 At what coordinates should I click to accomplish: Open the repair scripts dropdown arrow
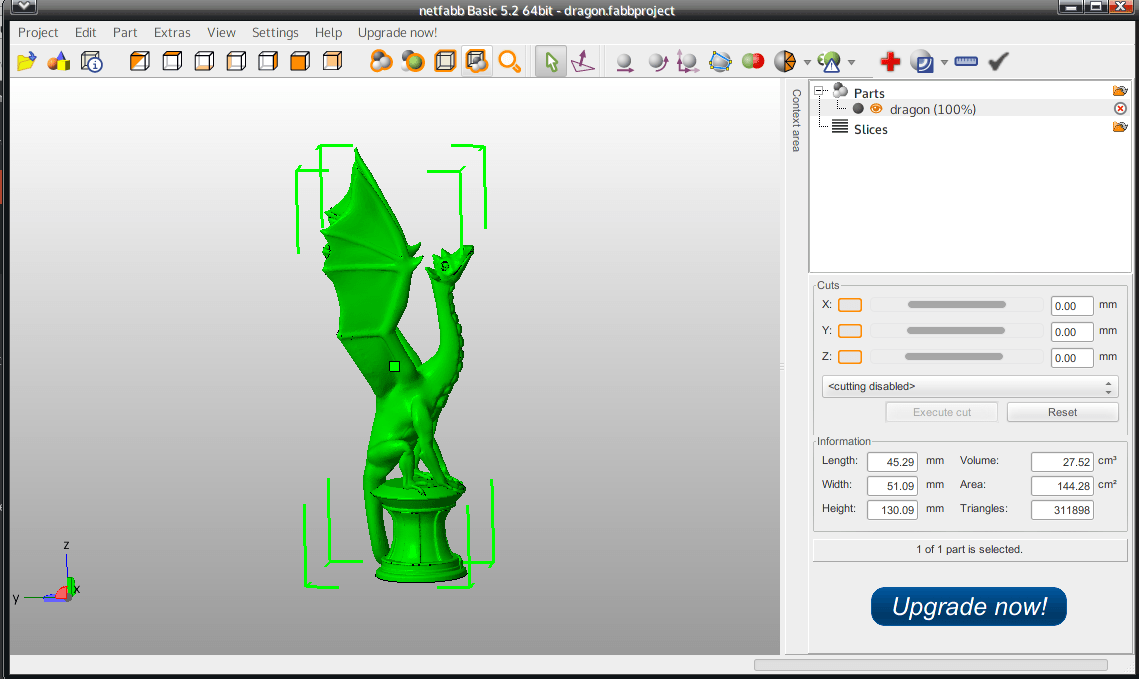pos(945,61)
